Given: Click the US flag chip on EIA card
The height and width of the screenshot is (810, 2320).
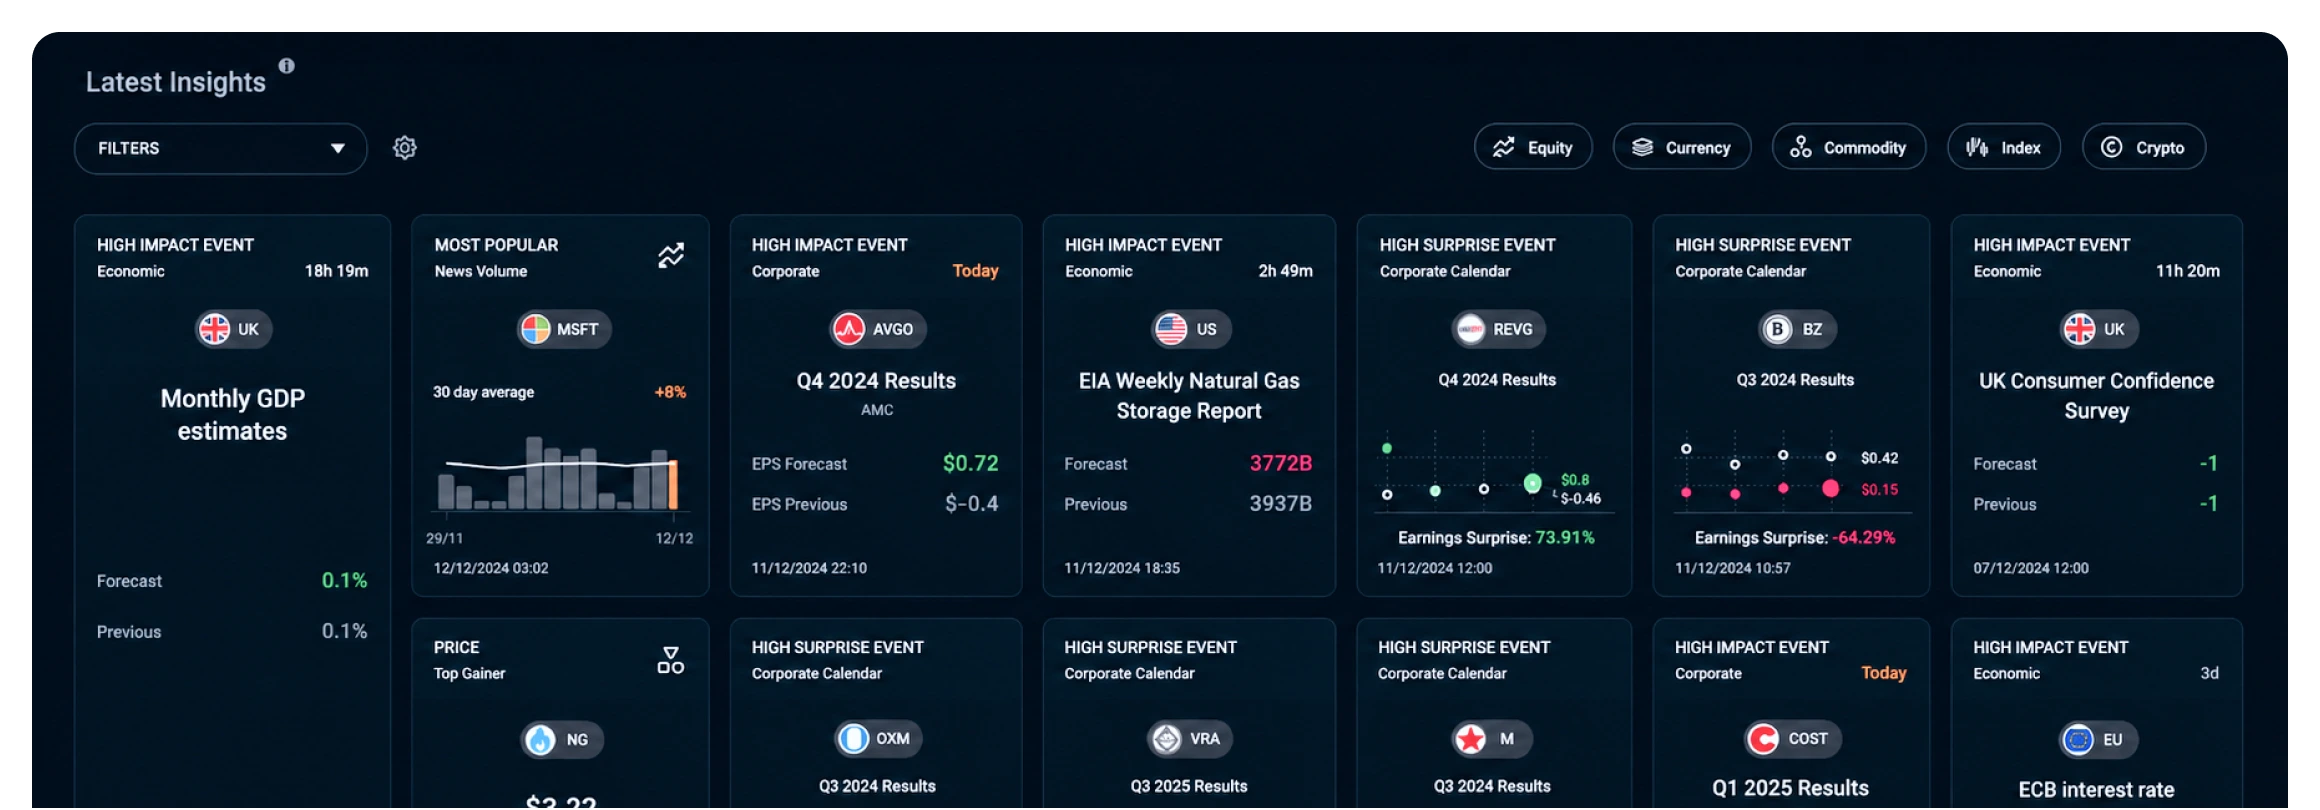Looking at the screenshot, I should tap(1189, 329).
